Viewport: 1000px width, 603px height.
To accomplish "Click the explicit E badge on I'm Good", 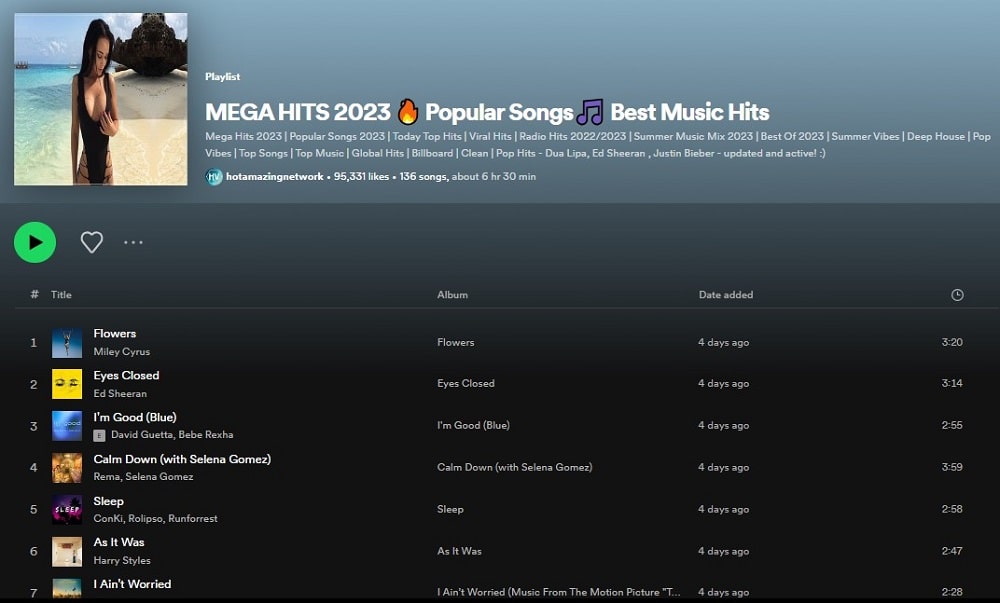I will tap(99, 435).
